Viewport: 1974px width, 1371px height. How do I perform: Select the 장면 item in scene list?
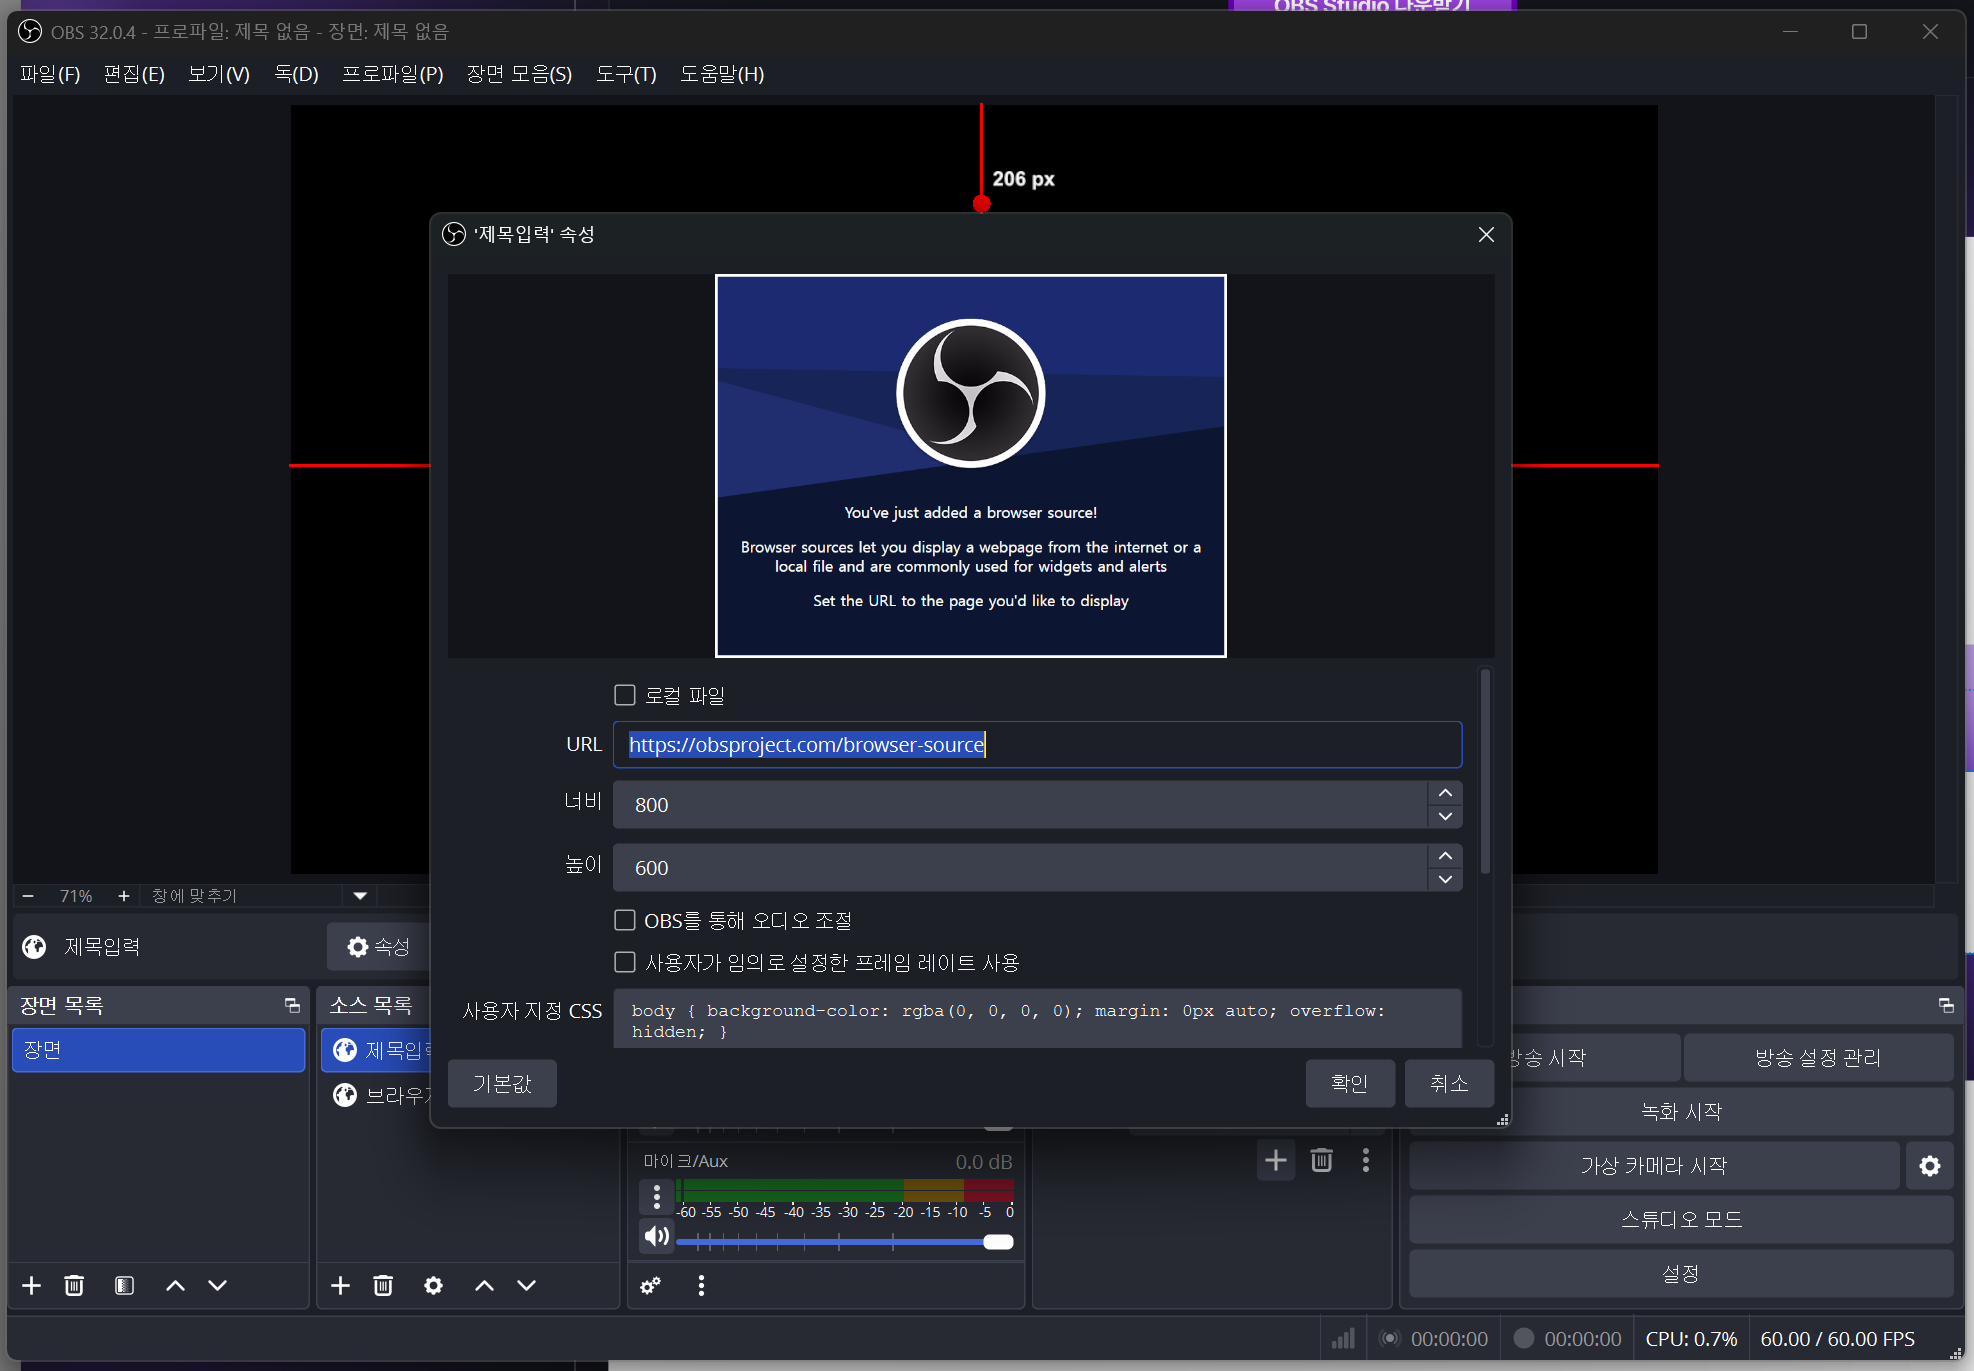tap(158, 1050)
